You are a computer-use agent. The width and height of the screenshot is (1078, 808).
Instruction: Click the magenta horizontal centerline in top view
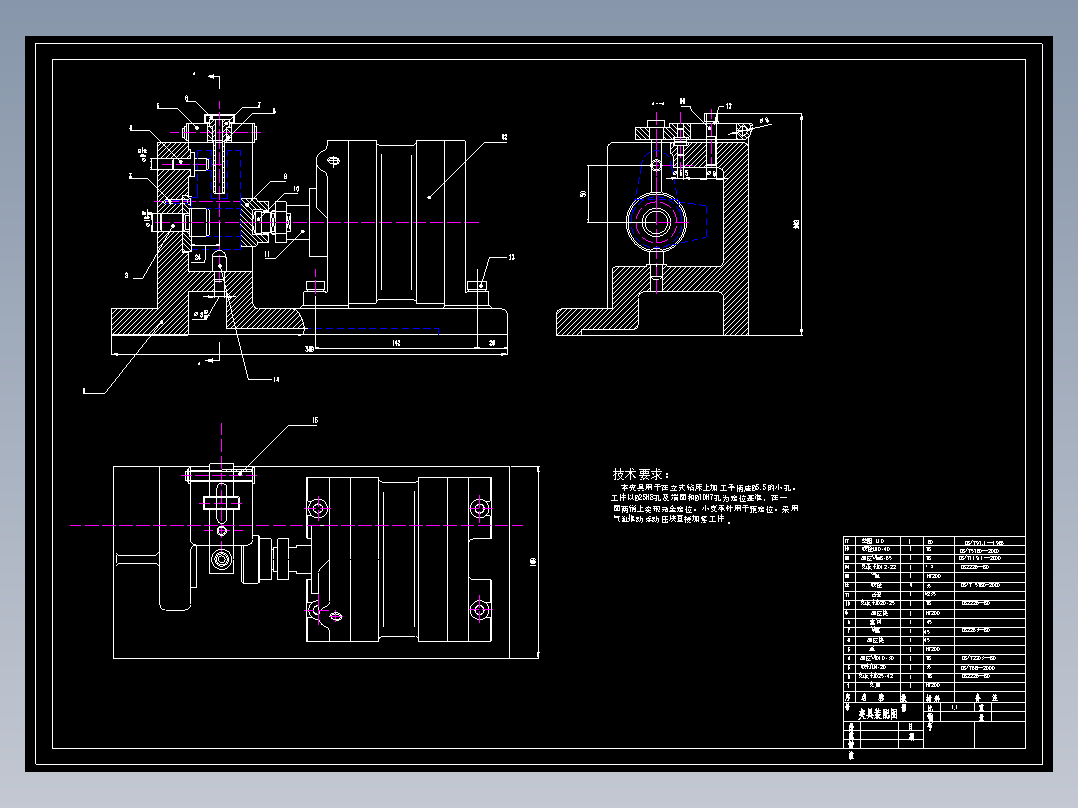[x=297, y=525]
